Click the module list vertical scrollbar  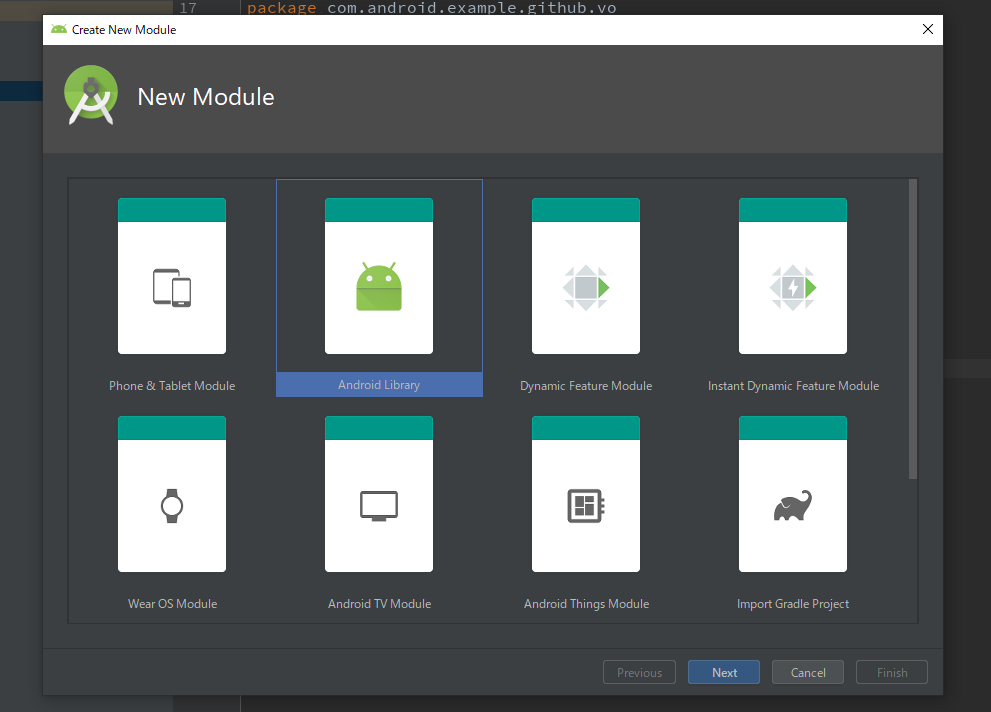pos(912,330)
